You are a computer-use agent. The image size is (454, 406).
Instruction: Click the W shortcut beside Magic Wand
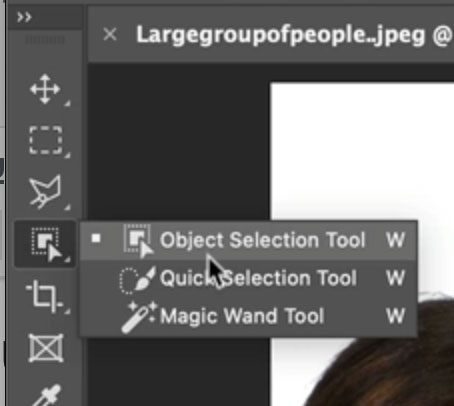click(395, 315)
